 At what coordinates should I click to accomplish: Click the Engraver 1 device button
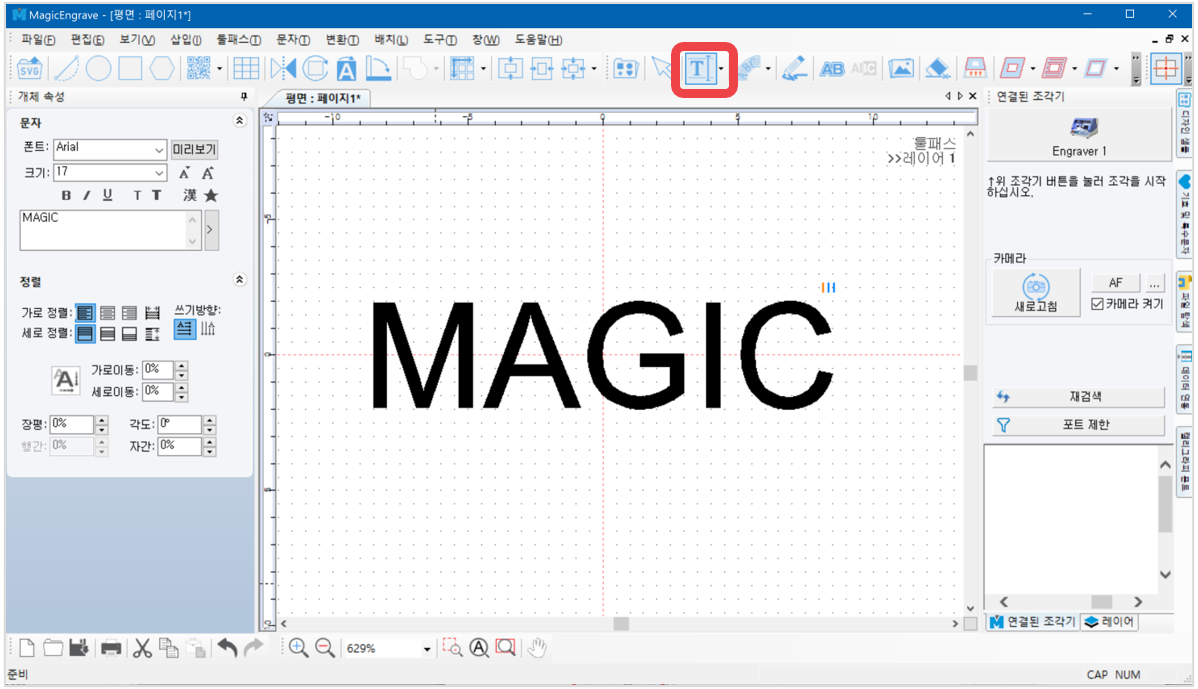tap(1079, 135)
